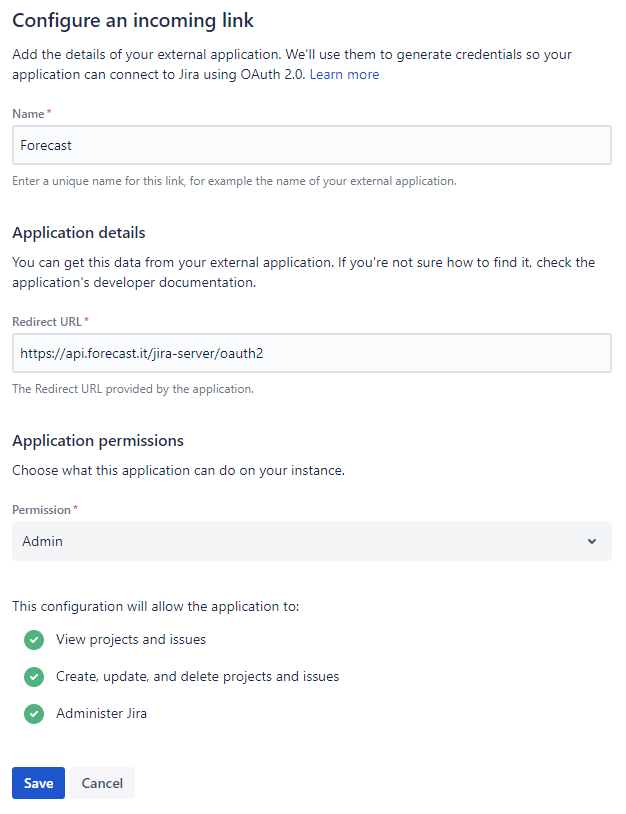Click the Save button

38,783
